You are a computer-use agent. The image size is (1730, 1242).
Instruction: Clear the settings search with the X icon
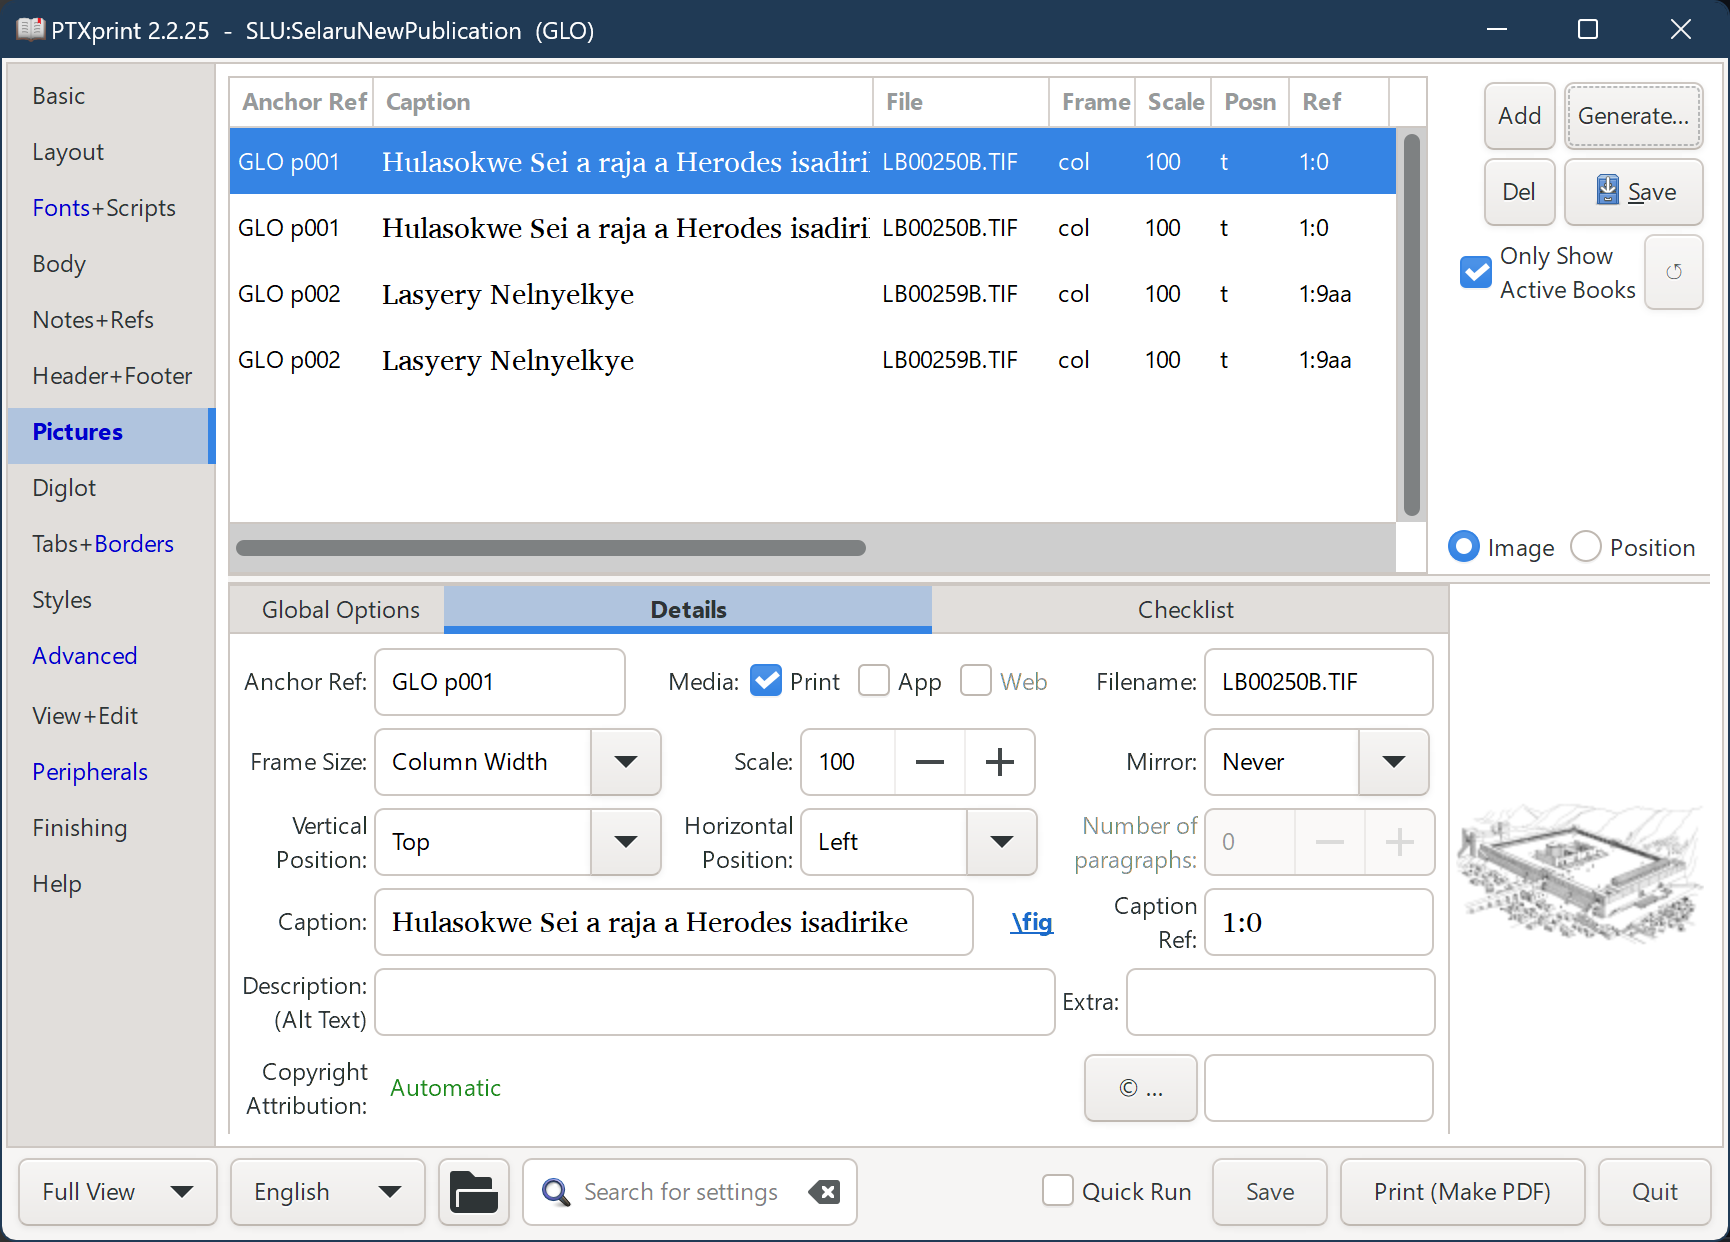click(x=824, y=1191)
